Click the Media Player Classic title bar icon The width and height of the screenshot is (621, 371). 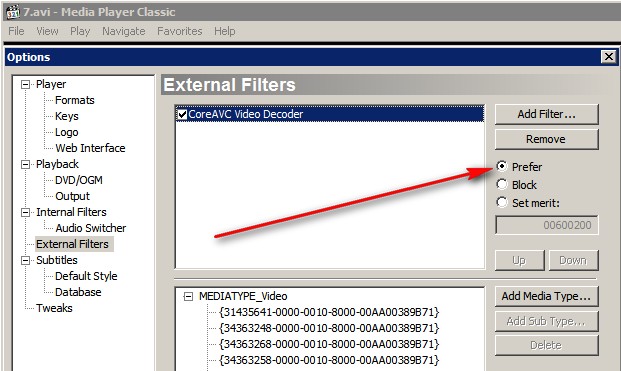[13, 11]
